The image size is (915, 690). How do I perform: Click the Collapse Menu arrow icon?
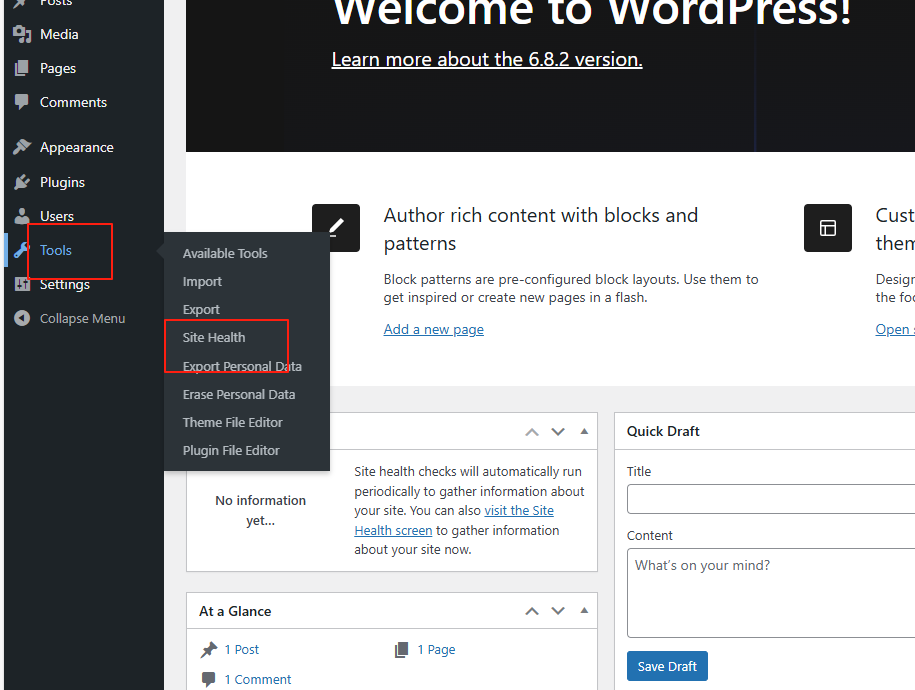[x=22, y=318]
